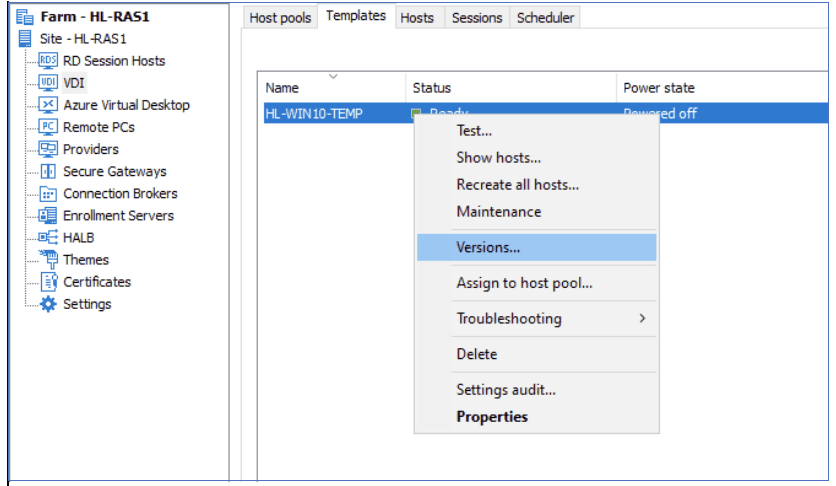Choose Assign to host pool... entry
Viewport: 836px width, 486px height.
[536, 283]
